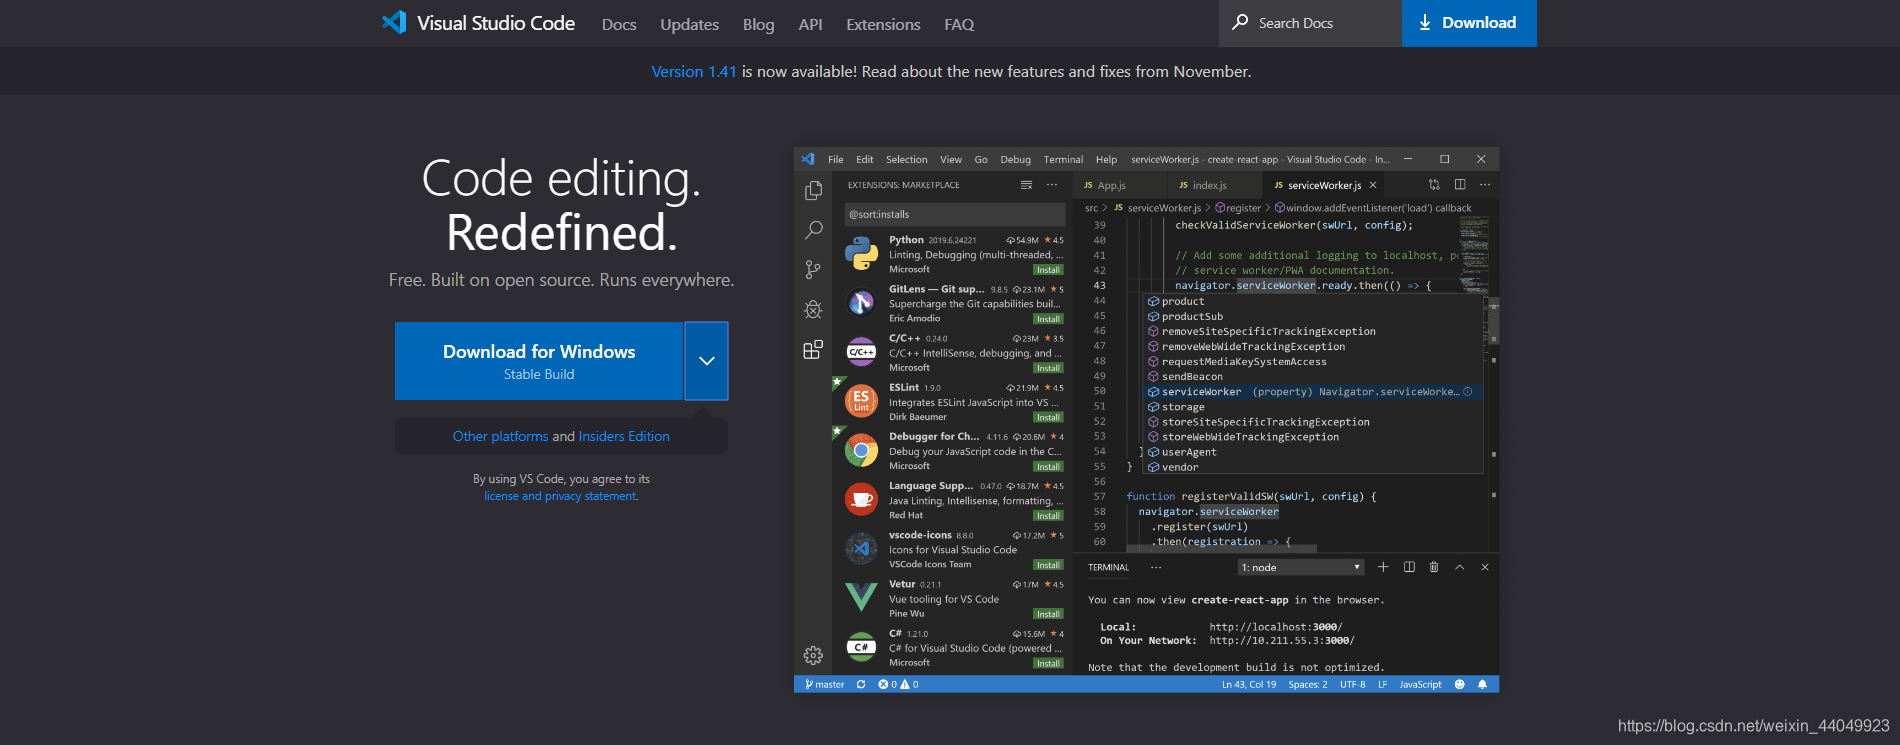Click the Python extension icon
This screenshot has width=1900, height=745.
(x=861, y=254)
